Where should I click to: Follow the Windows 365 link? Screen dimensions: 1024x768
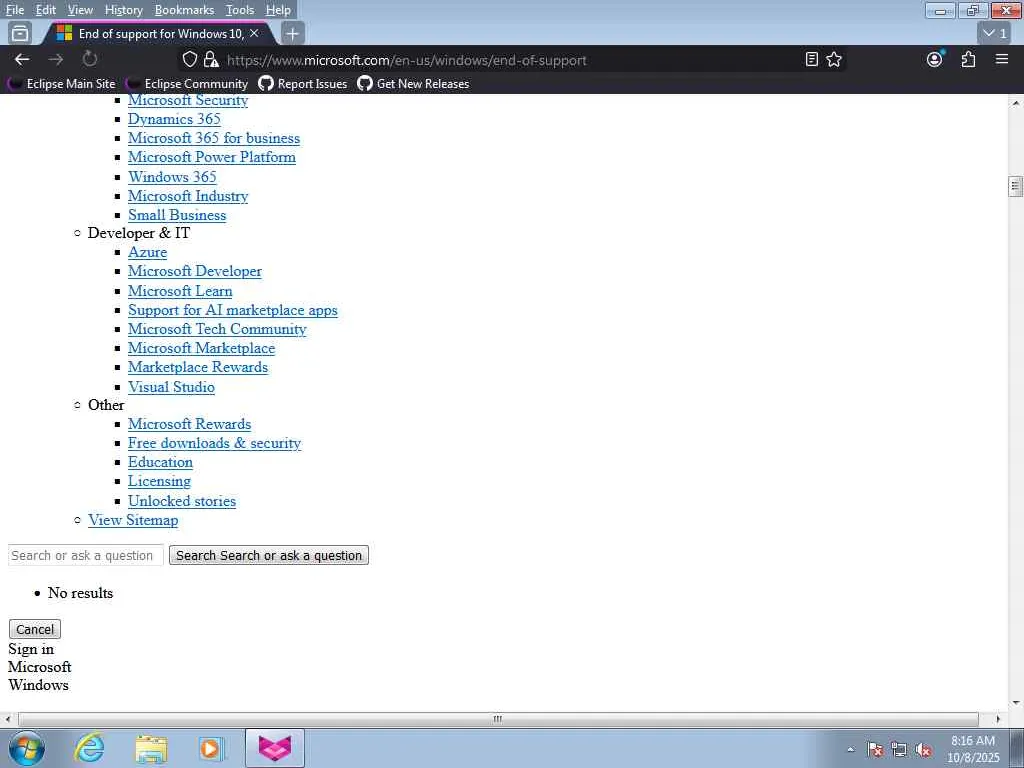pyautogui.click(x=172, y=176)
